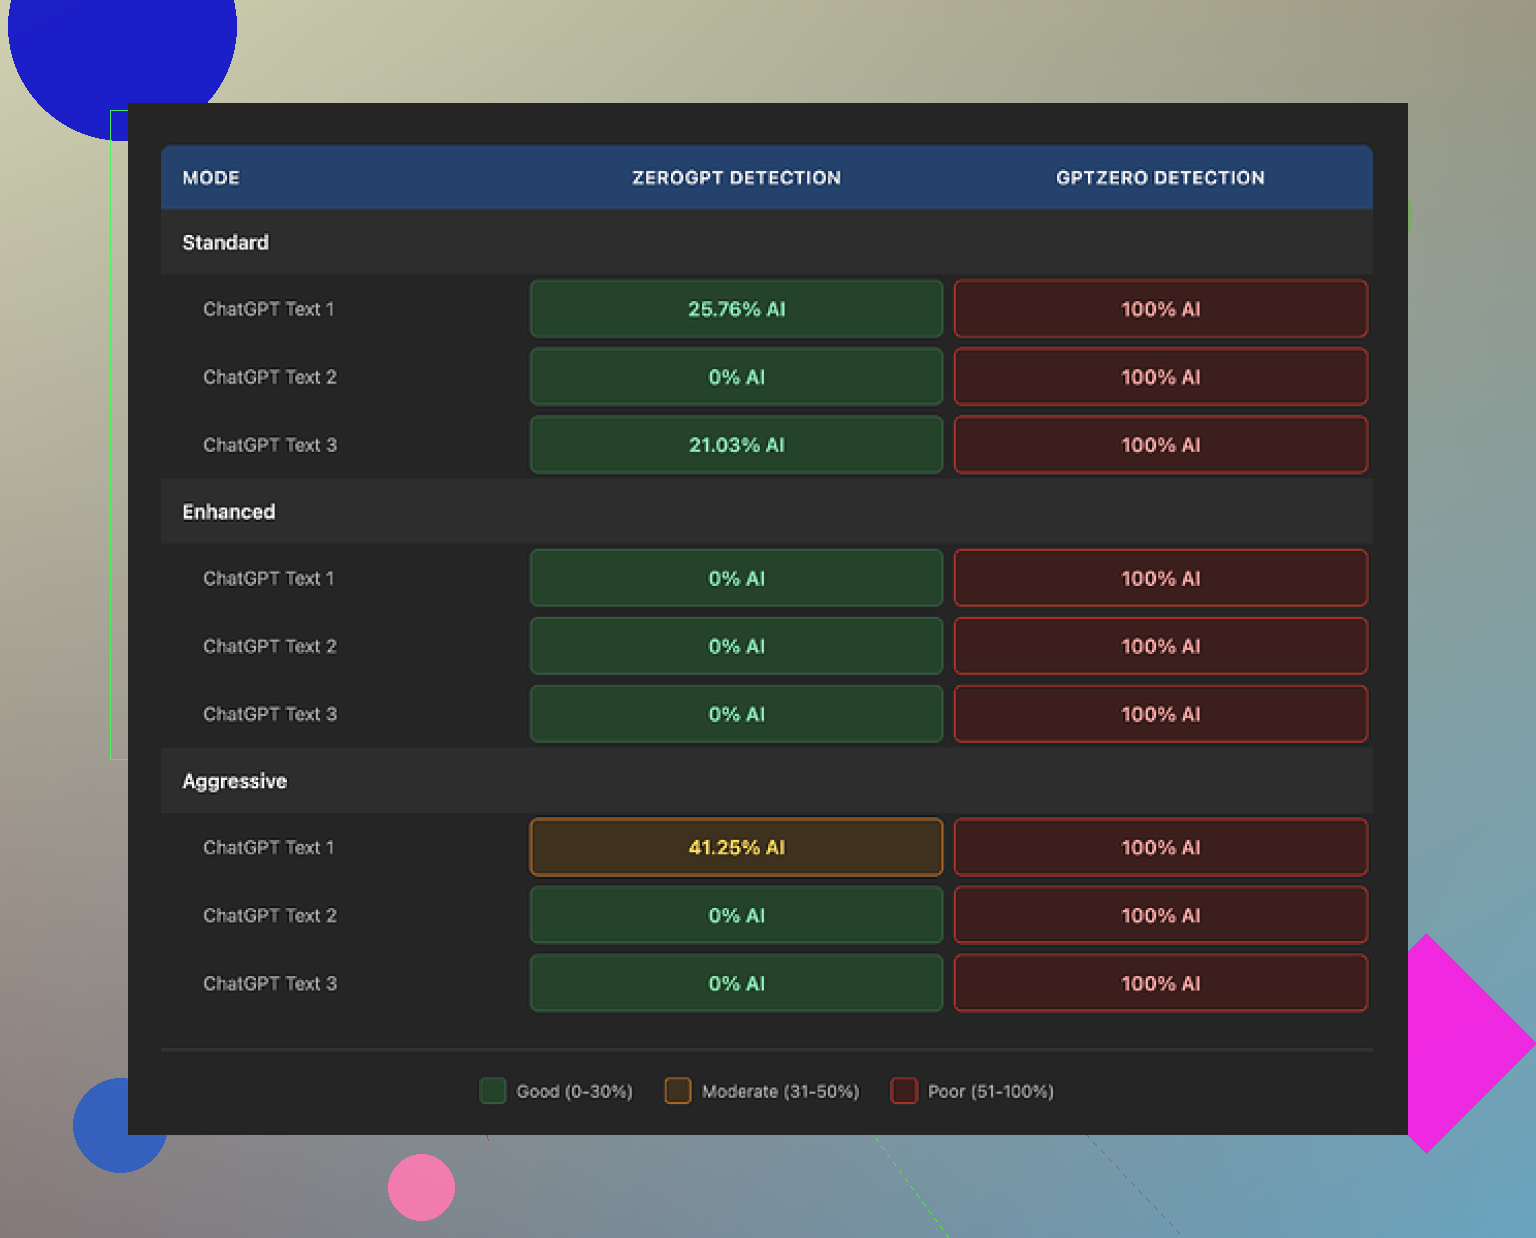Image resolution: width=1536 pixels, height=1238 pixels.
Task: Click Enhanced ChatGPT Text 1's 100% AI cell
Action: (x=1160, y=578)
